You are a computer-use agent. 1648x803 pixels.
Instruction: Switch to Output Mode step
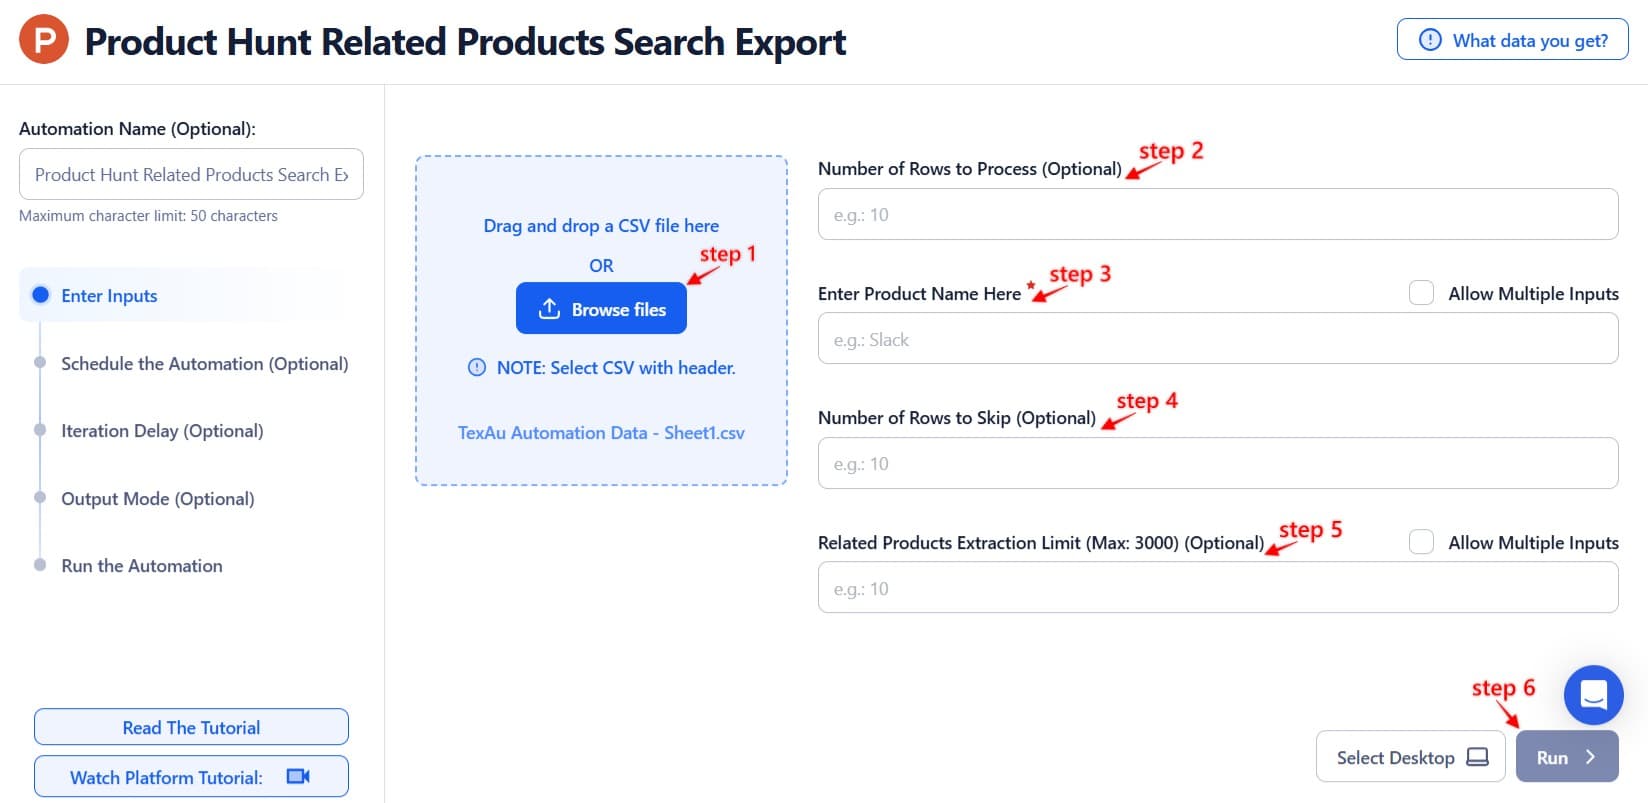point(157,498)
